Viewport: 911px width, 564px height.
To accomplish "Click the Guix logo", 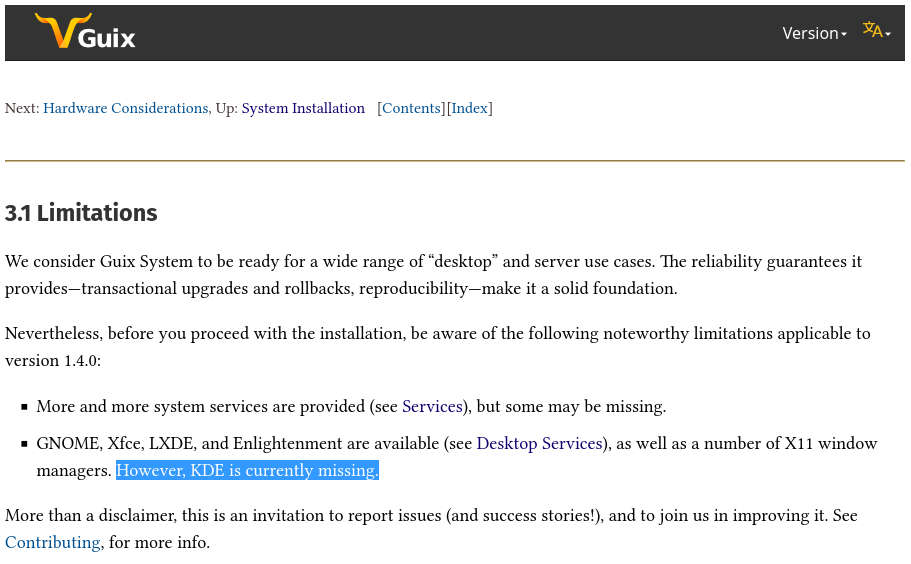I will pyautogui.click(x=85, y=31).
